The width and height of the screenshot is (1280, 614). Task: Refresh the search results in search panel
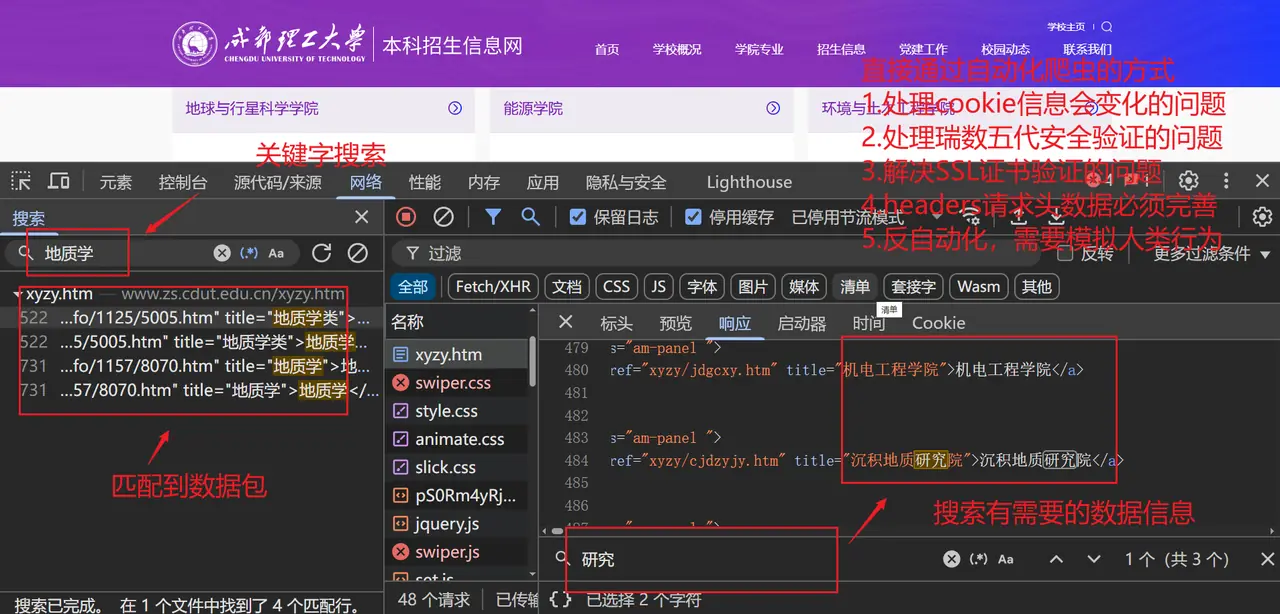[x=321, y=253]
